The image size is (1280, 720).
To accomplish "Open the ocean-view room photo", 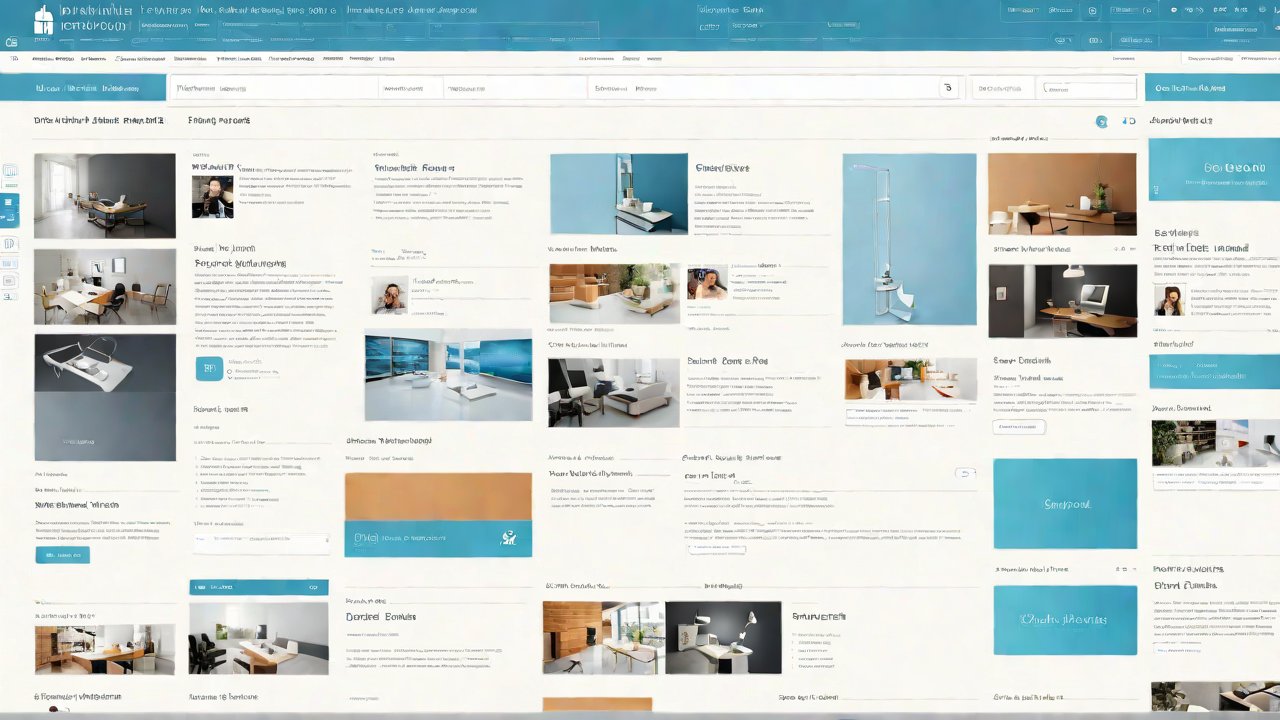I will coord(448,374).
